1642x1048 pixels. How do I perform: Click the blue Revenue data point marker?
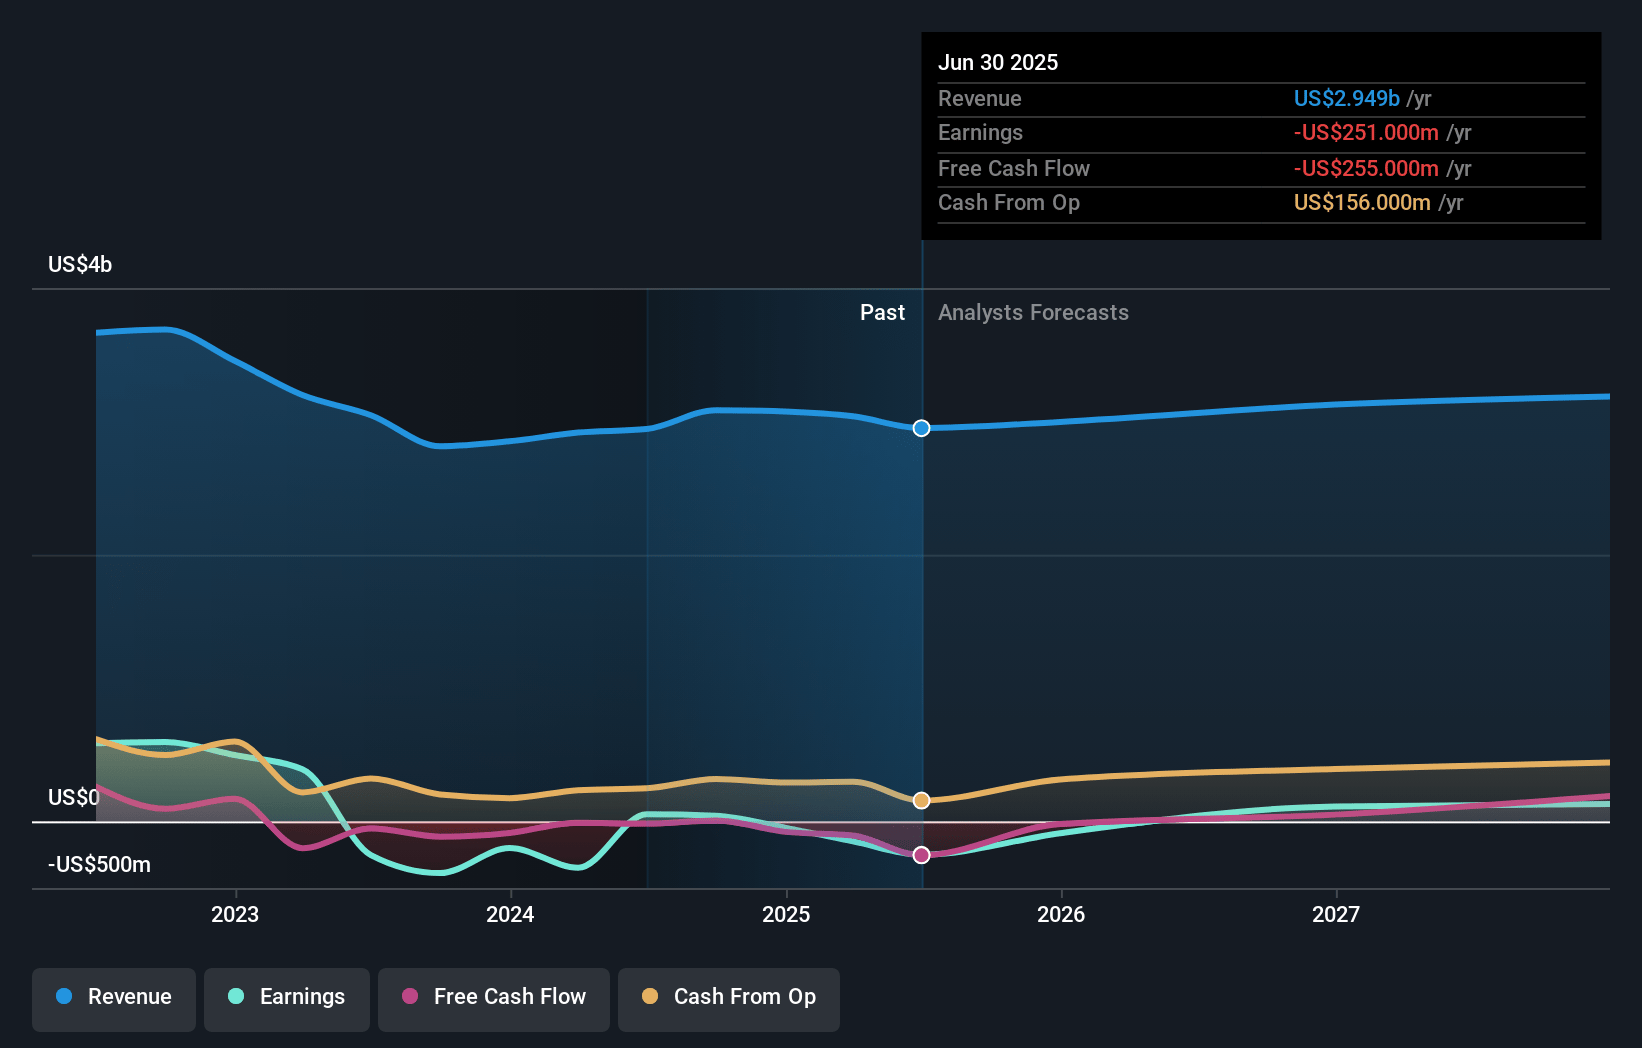[922, 428]
